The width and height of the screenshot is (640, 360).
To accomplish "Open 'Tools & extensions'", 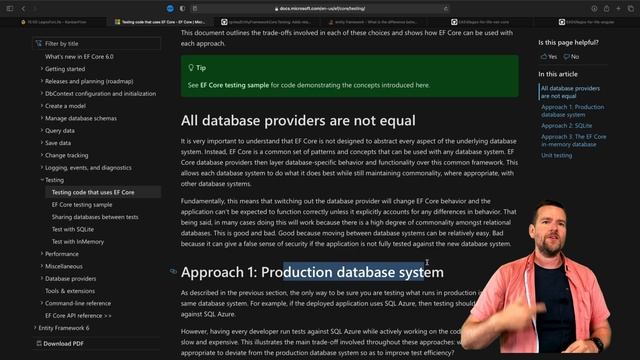I will point(70,291).
